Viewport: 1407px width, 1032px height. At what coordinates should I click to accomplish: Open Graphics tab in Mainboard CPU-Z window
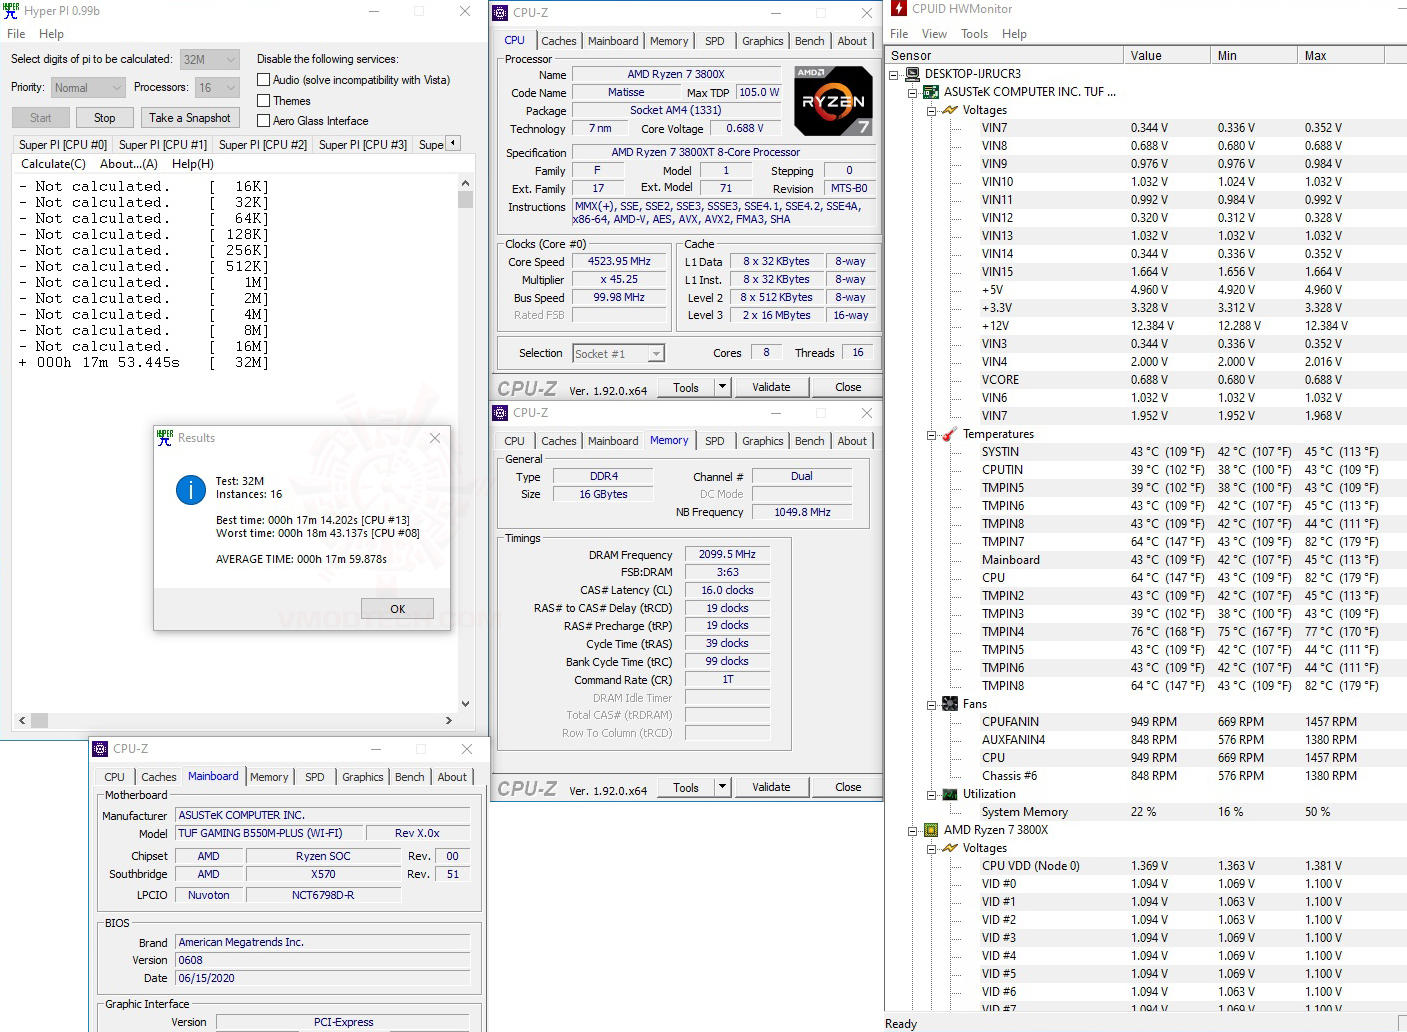coord(362,777)
